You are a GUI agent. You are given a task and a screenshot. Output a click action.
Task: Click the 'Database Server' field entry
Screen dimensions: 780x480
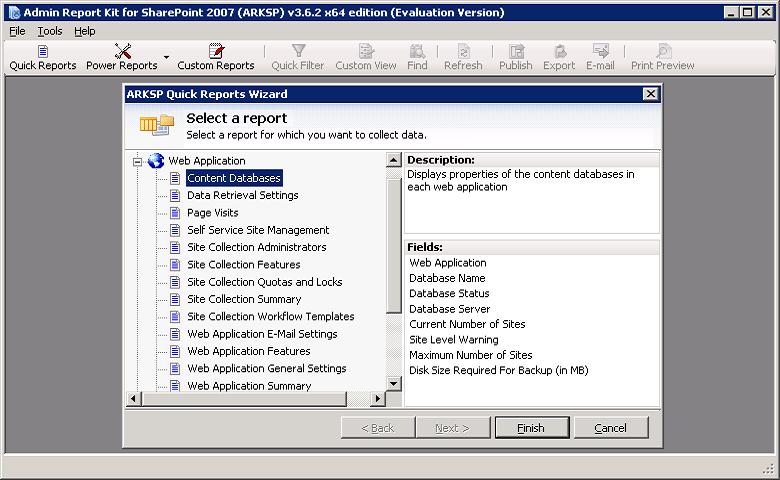point(450,309)
